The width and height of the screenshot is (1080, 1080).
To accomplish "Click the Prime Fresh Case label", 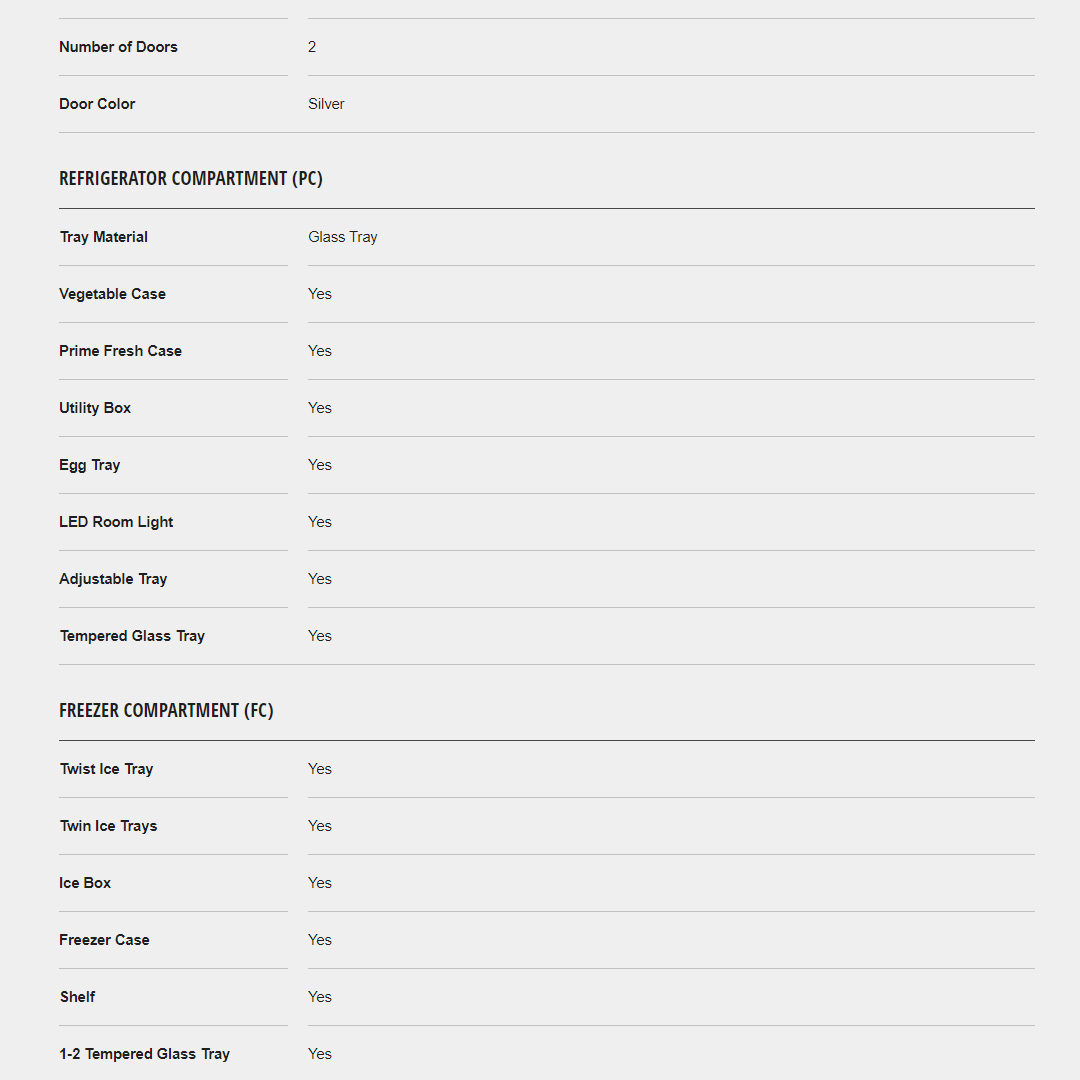I will click(x=121, y=351).
